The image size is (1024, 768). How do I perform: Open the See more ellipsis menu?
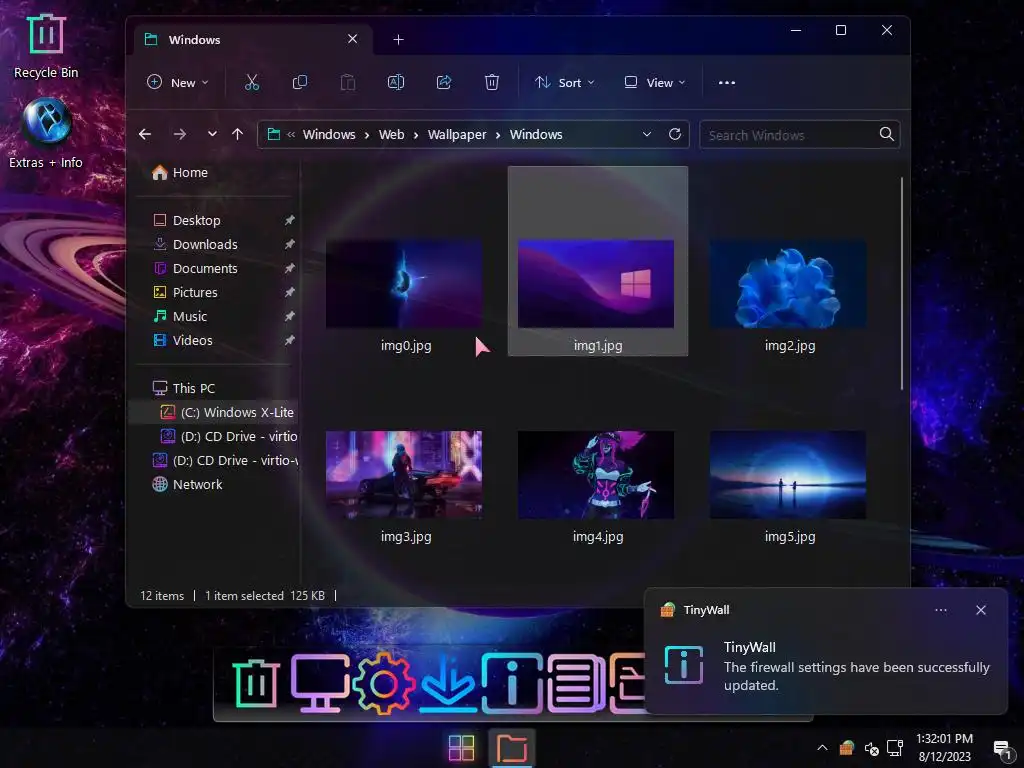tap(727, 82)
